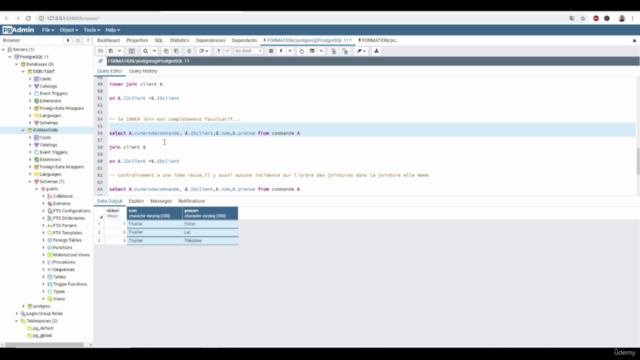Screen dimensions: 640x360
Task: Click the Rollback transaction icon
Action: point(345,51)
